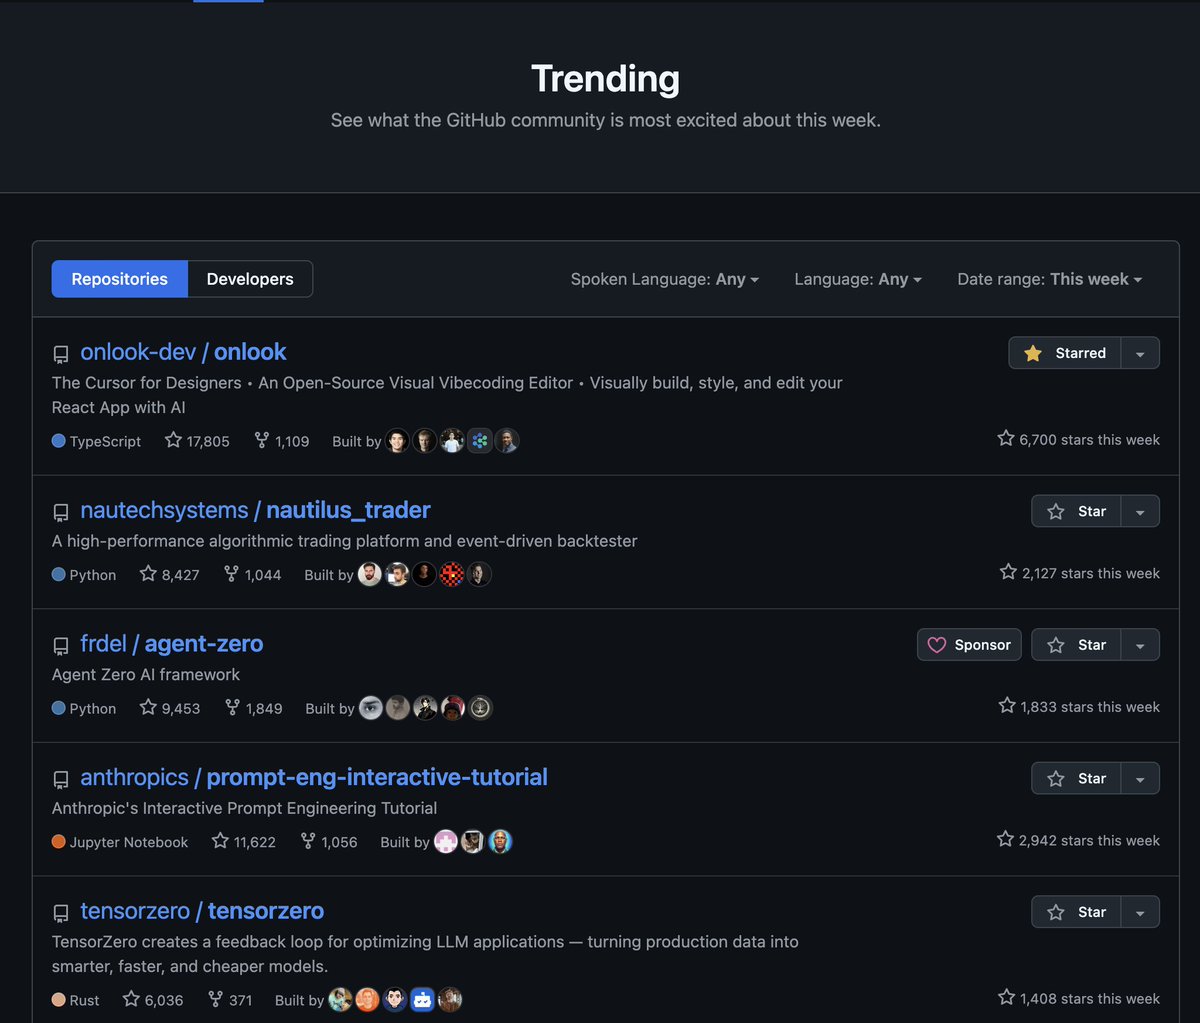Click the blue robot avatar for tensorzero
This screenshot has width=1200, height=1023.
point(422,1000)
